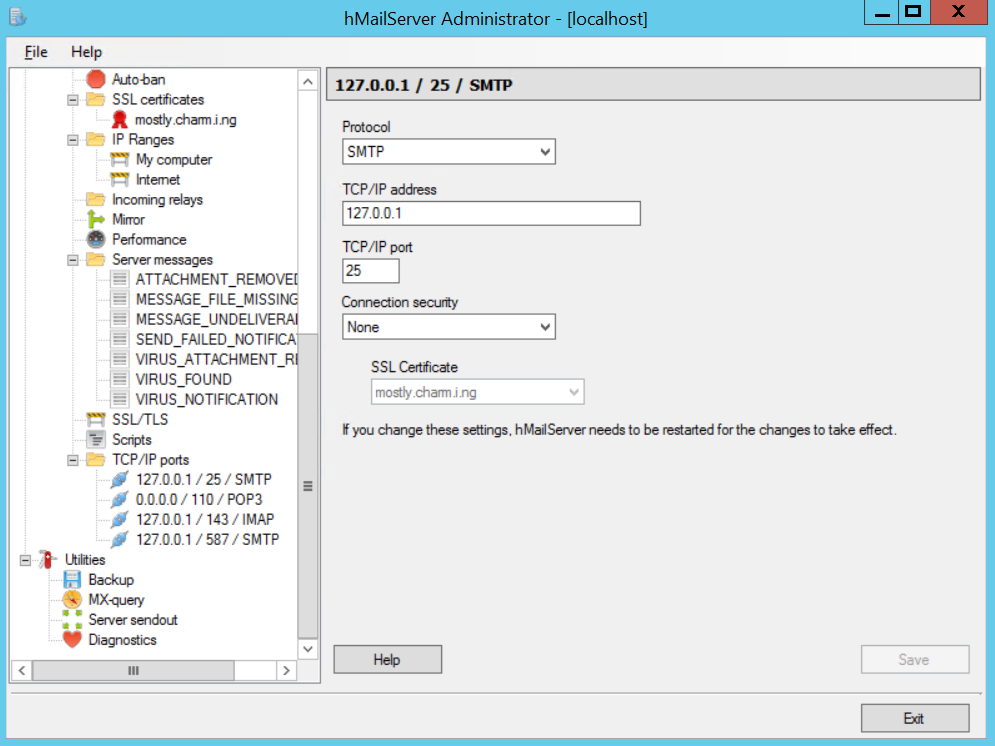This screenshot has height=746, width=995.
Task: Click tree vertical scrollbar up arrow
Action: click(x=308, y=81)
